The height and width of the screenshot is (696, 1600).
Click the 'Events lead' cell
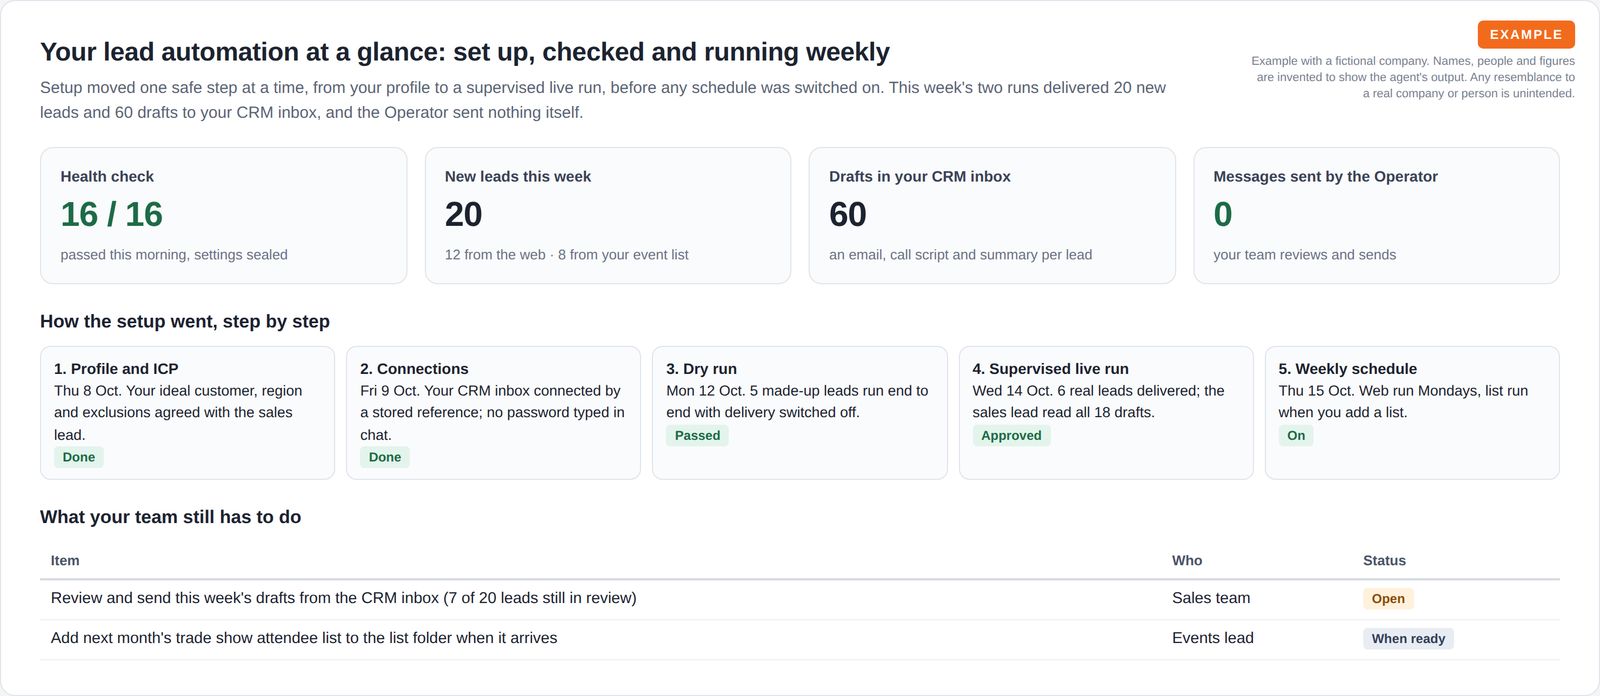pyautogui.click(x=1213, y=638)
